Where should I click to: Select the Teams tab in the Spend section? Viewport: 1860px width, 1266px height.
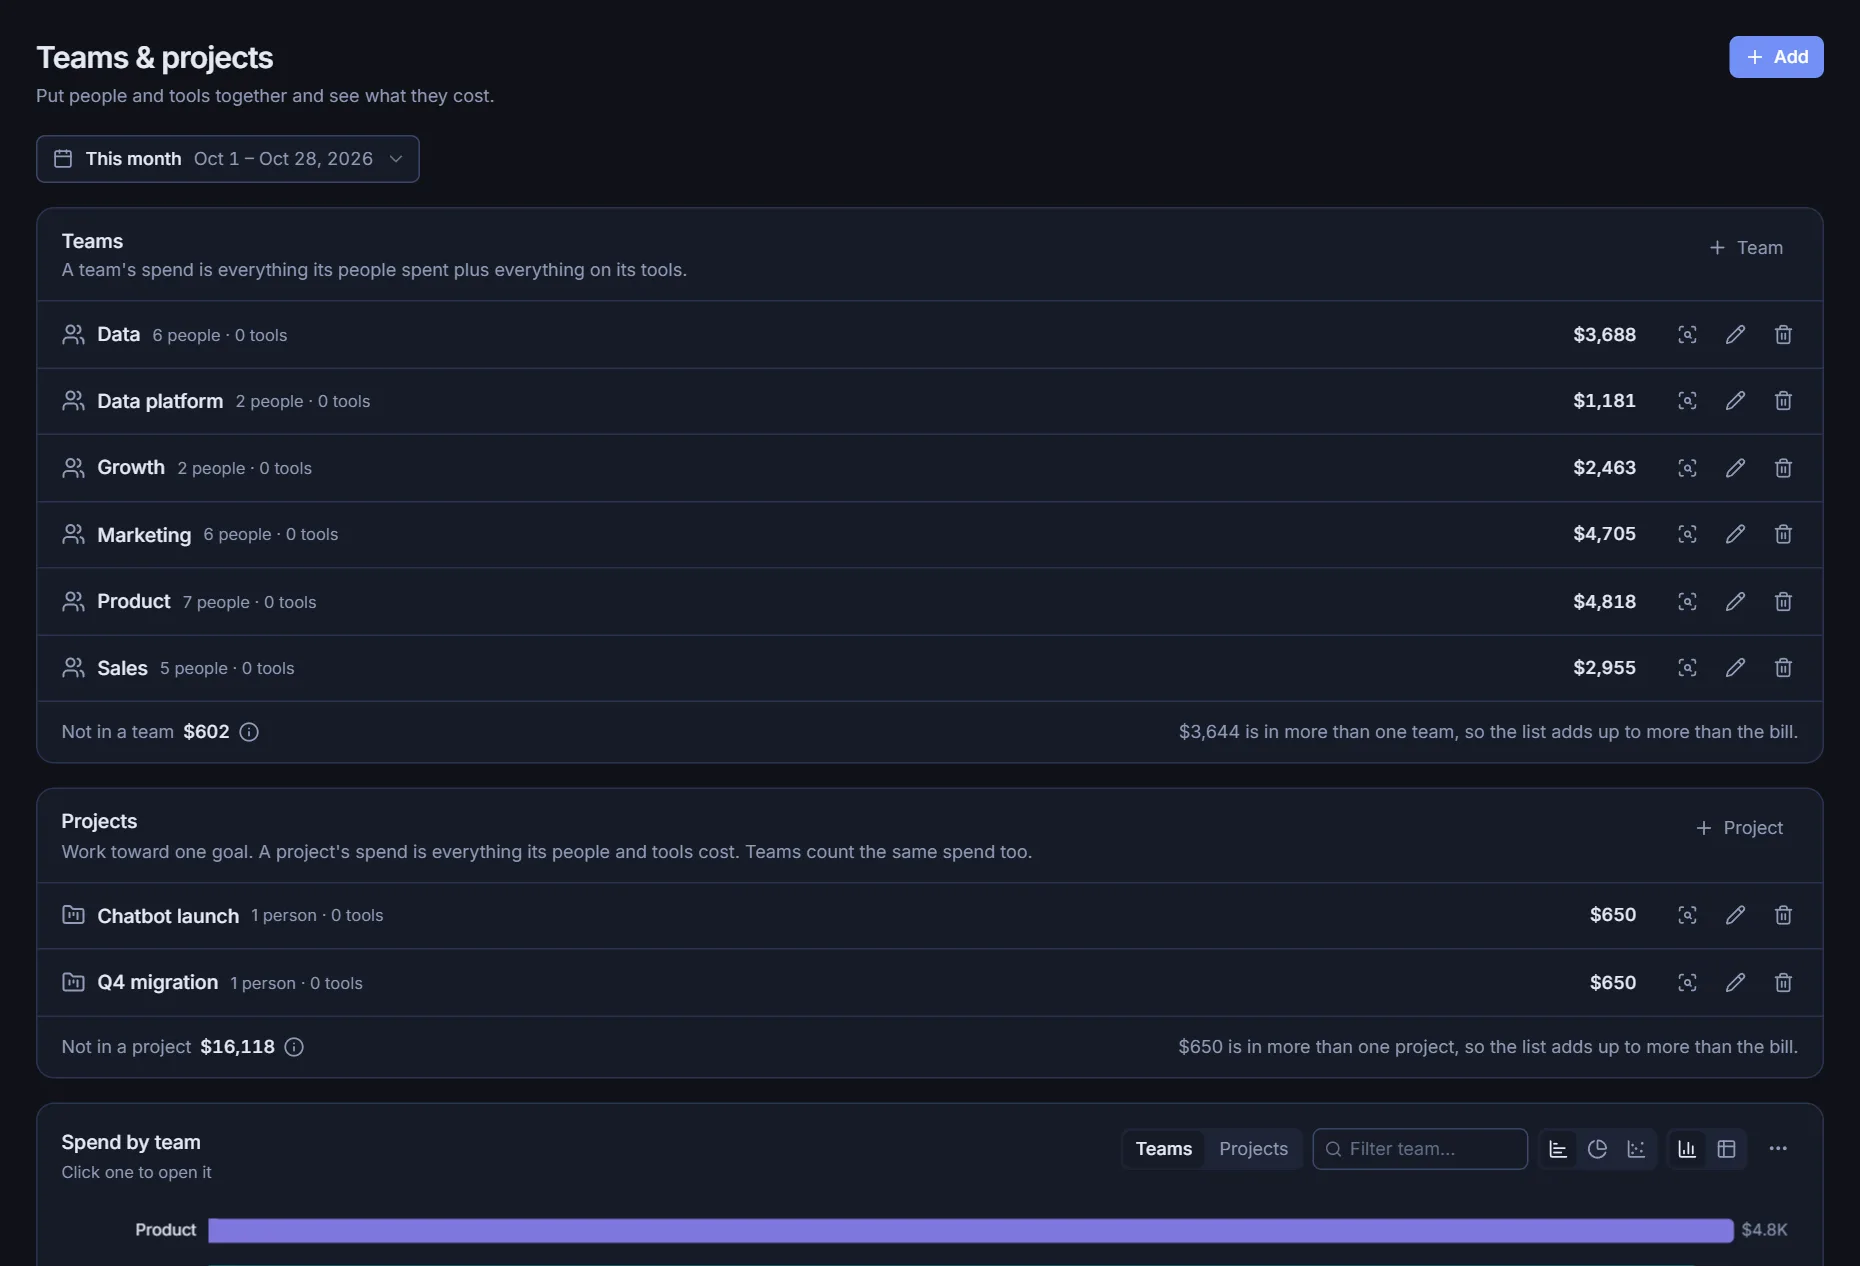tap(1164, 1149)
